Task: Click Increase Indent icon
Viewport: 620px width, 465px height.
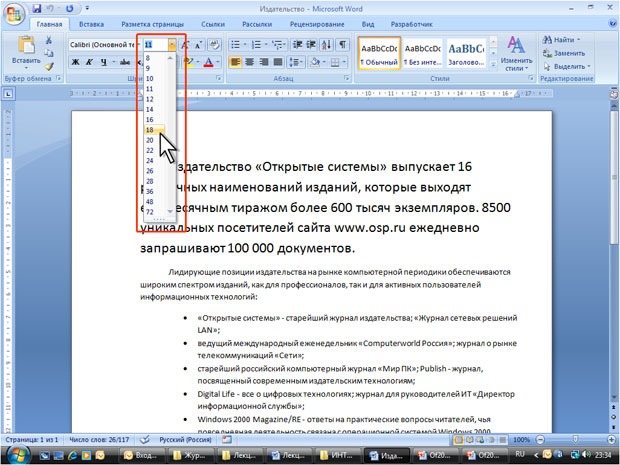Action: pyautogui.click(x=312, y=45)
